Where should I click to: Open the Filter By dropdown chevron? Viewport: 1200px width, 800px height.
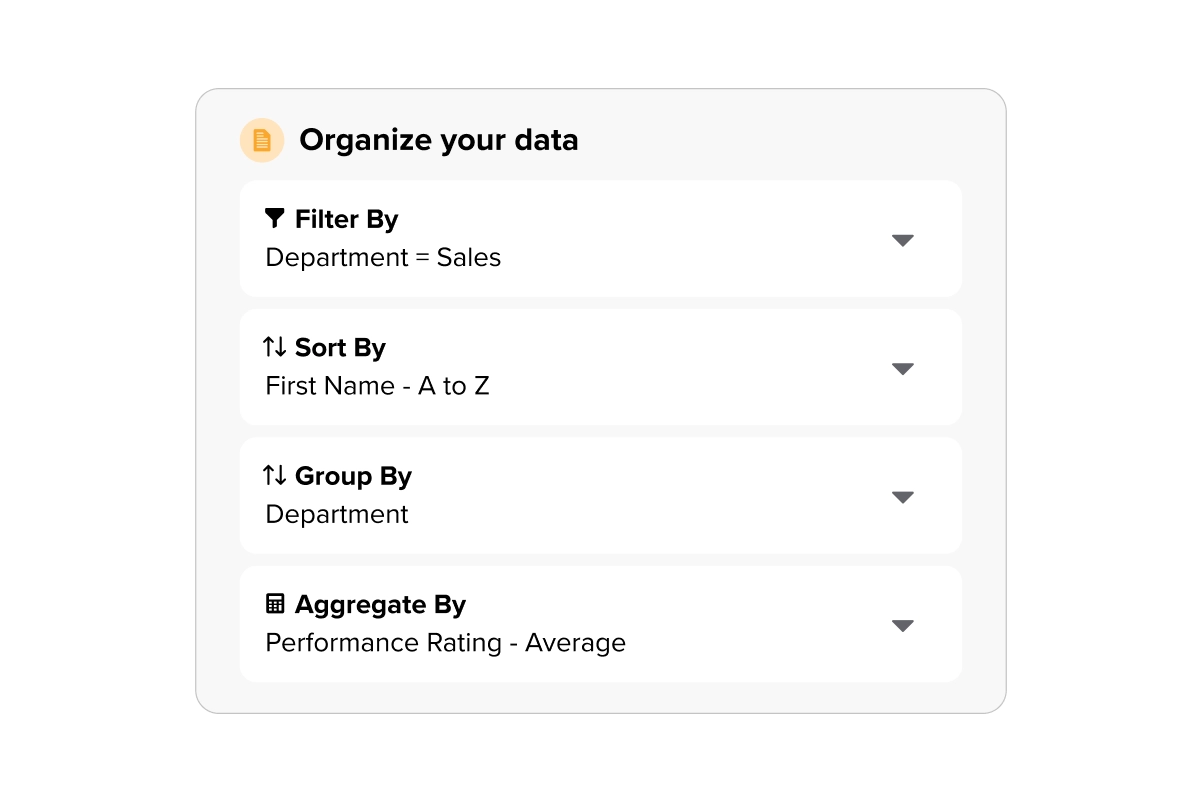[903, 240]
